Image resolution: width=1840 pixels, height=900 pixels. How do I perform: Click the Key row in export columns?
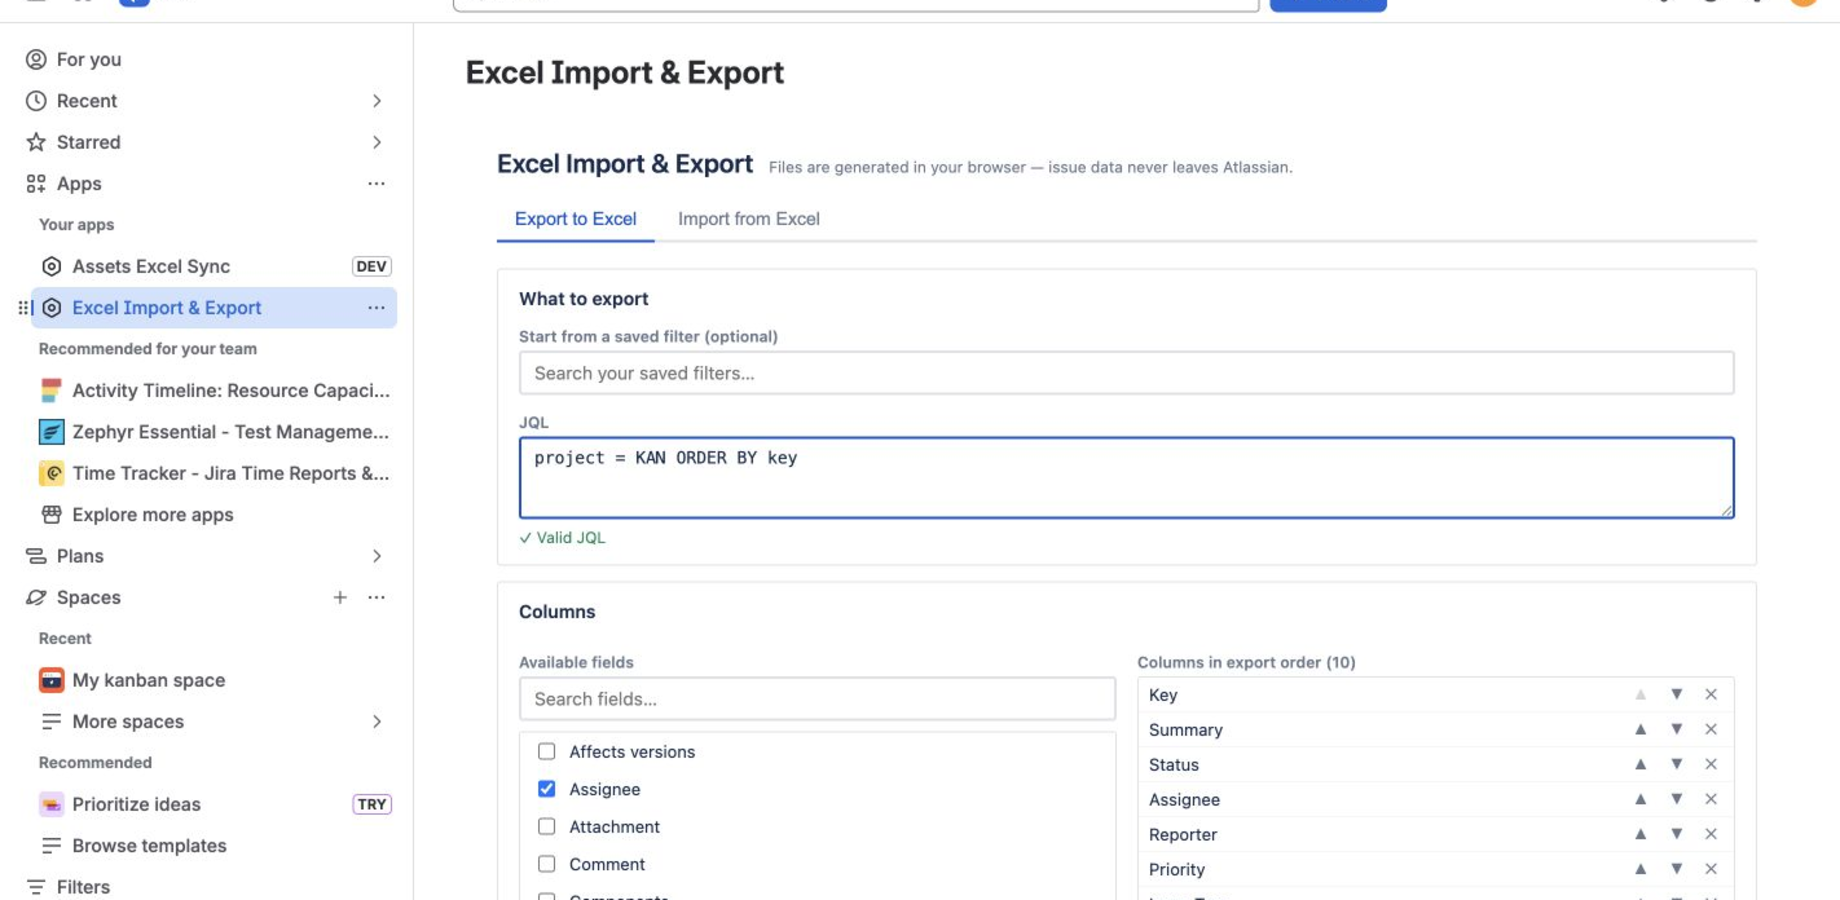point(1435,694)
